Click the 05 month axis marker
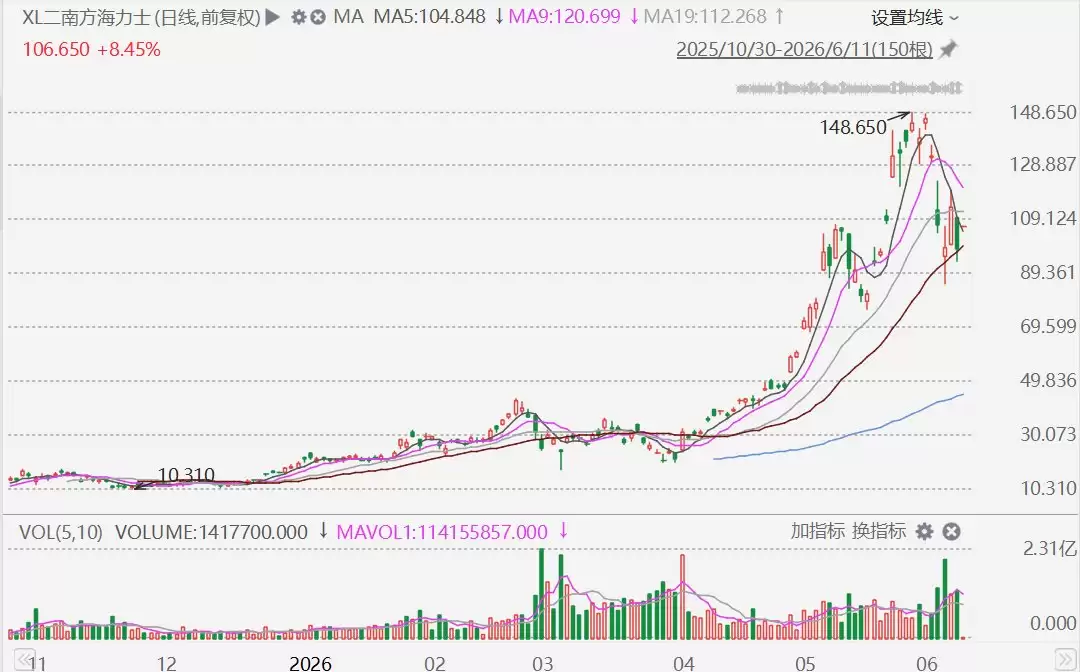This screenshot has height=672, width=1080. coord(804,663)
